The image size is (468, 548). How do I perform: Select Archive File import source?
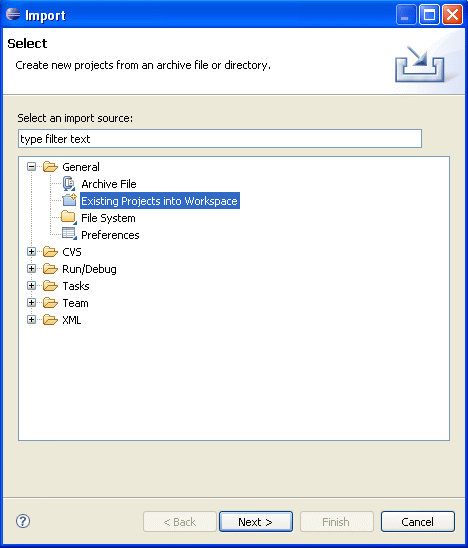[x=109, y=184]
